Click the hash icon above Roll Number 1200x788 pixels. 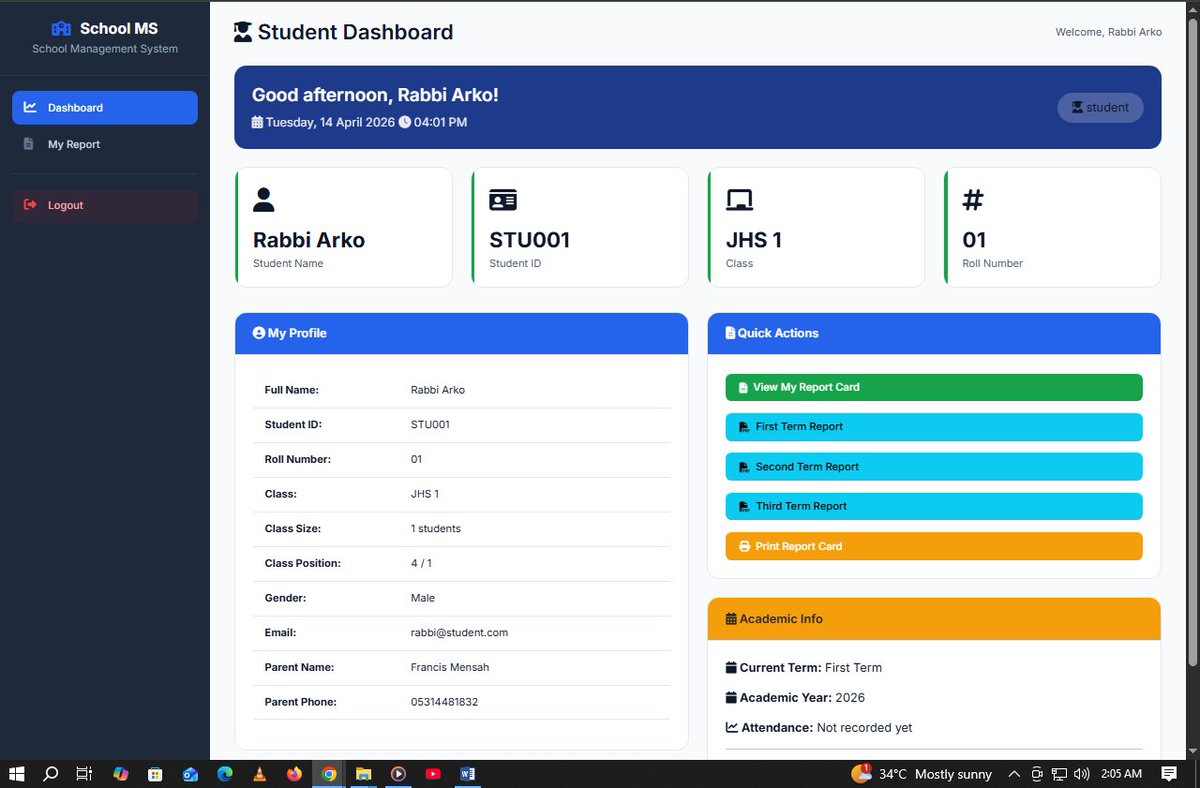point(973,200)
